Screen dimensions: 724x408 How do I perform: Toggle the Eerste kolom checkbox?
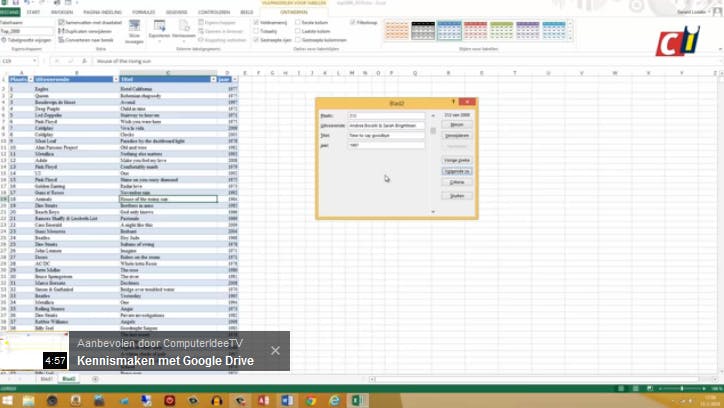[297, 22]
